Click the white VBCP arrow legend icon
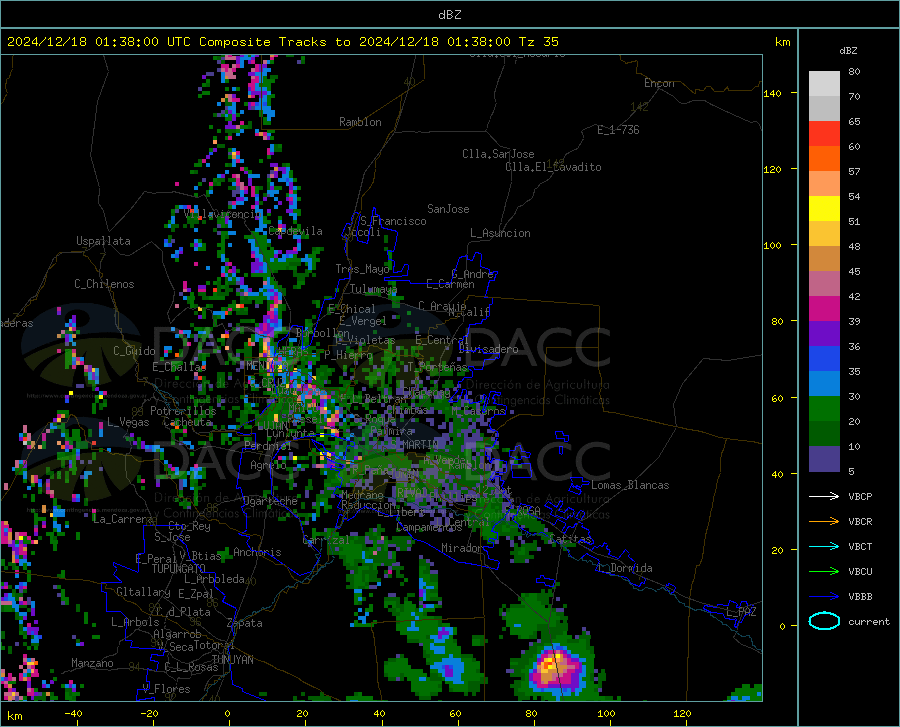This screenshot has width=900, height=727. (824, 496)
